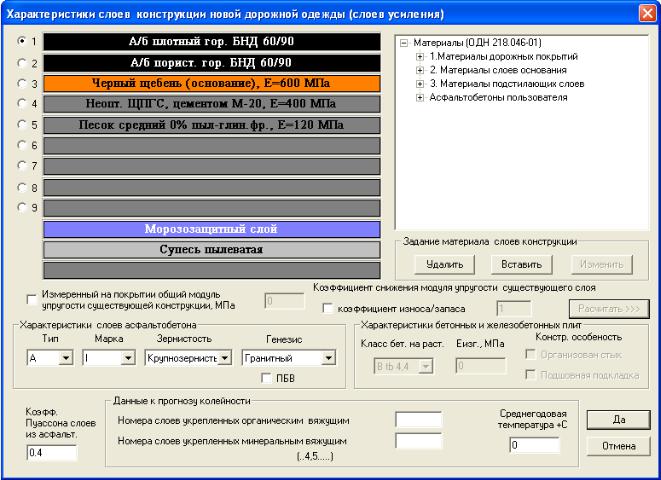Viewport: 661px width, 480px height.
Task: Expand 'Асфальтобетоны пользователя' node
Action: [x=420, y=98]
